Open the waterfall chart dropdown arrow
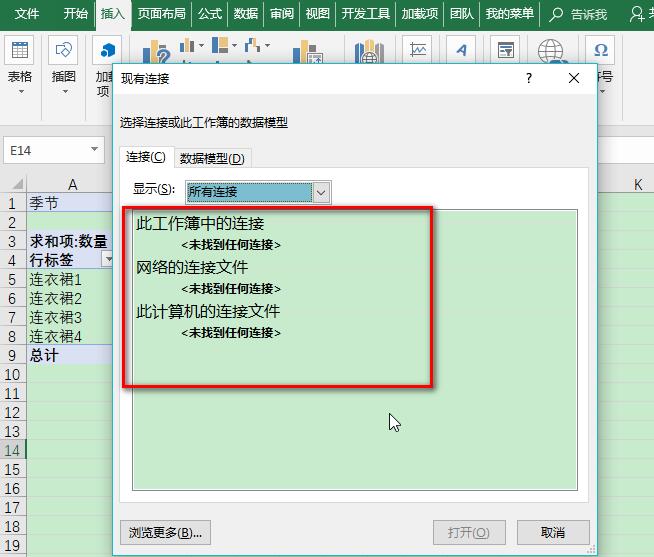 [x=267, y=45]
